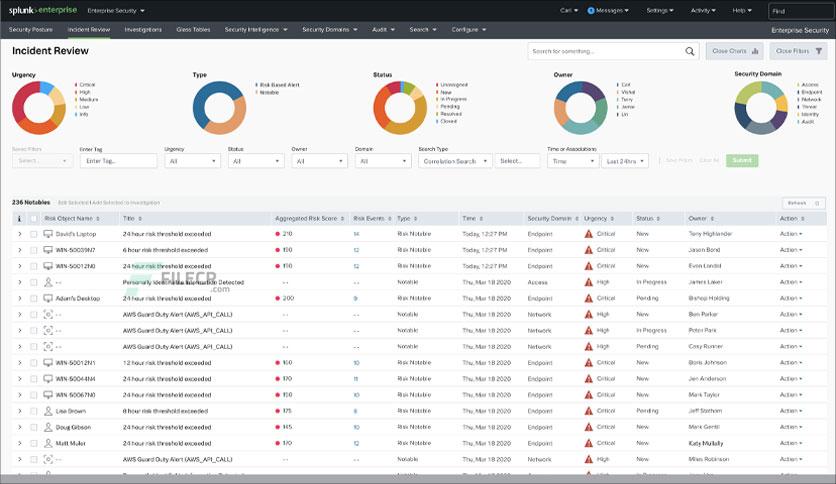
Task: Sort the table by Urgency column
Action: click(x=612, y=219)
